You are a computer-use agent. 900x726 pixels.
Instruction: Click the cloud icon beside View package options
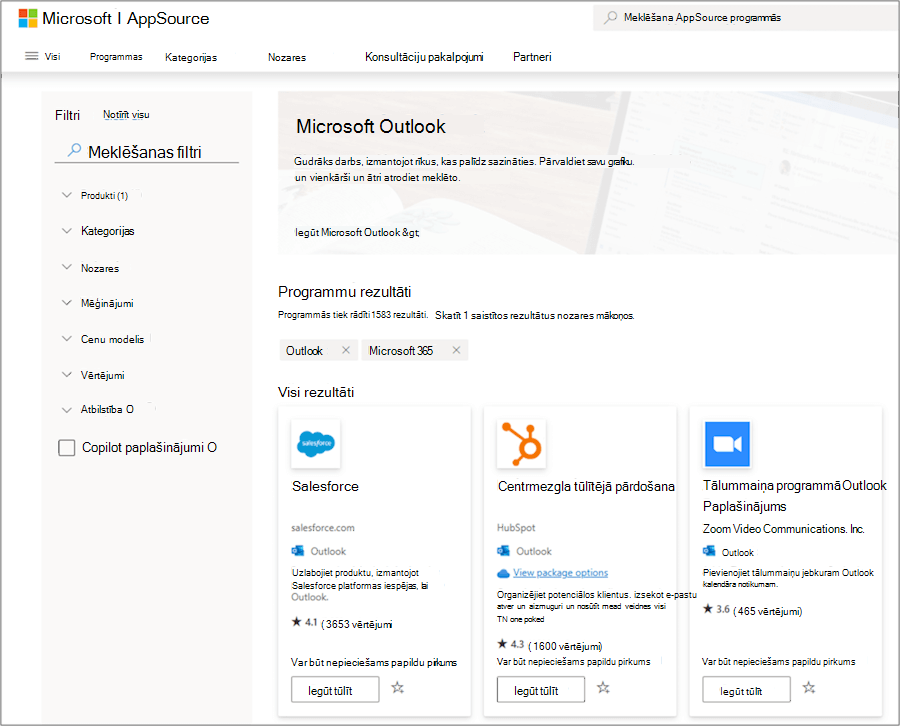503,573
